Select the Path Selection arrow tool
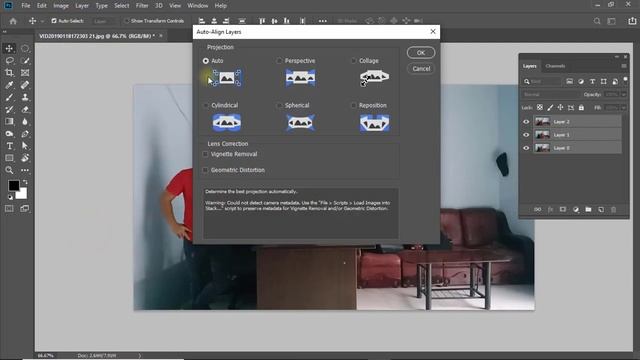 [x=25, y=146]
